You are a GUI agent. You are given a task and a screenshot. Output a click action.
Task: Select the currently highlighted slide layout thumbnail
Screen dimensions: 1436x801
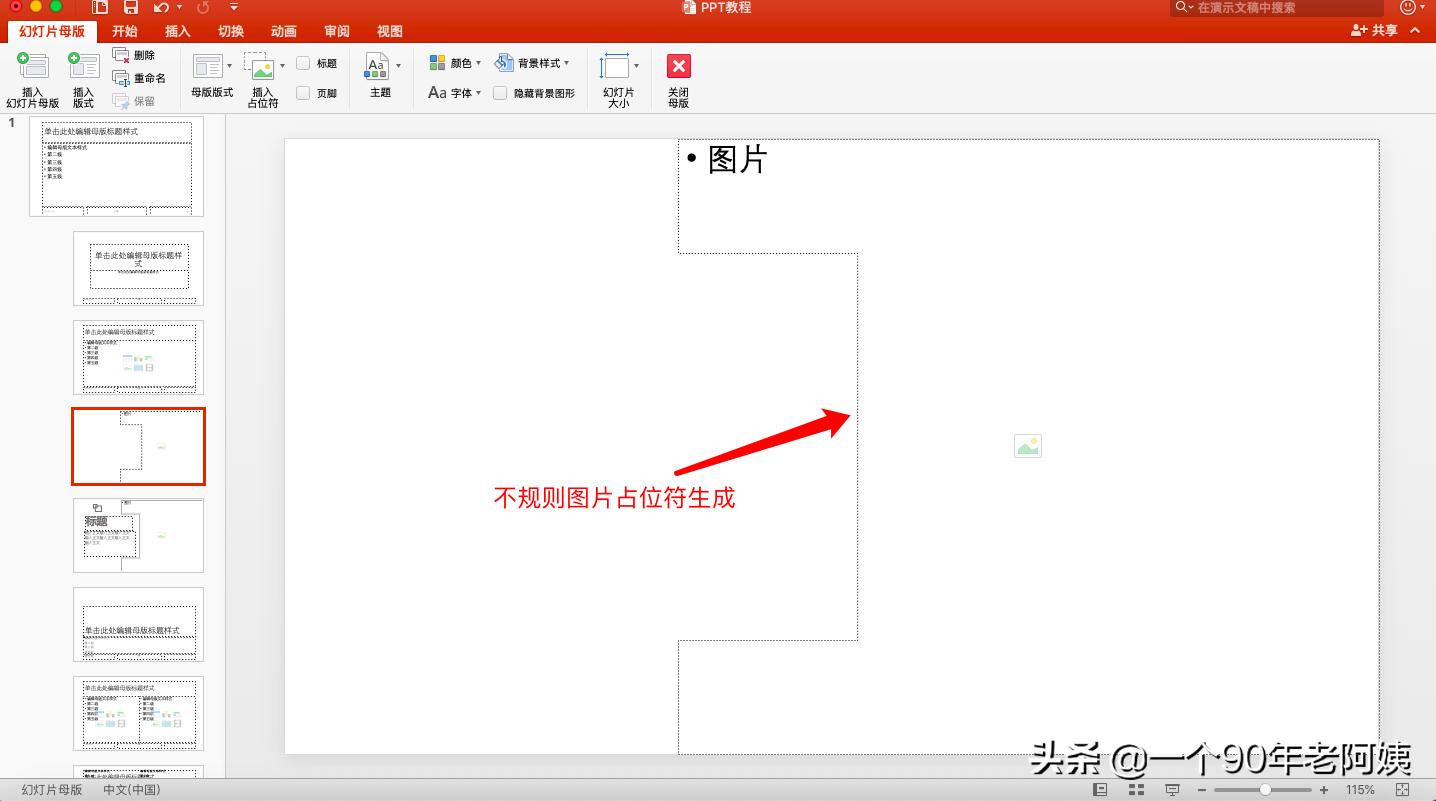click(x=138, y=446)
